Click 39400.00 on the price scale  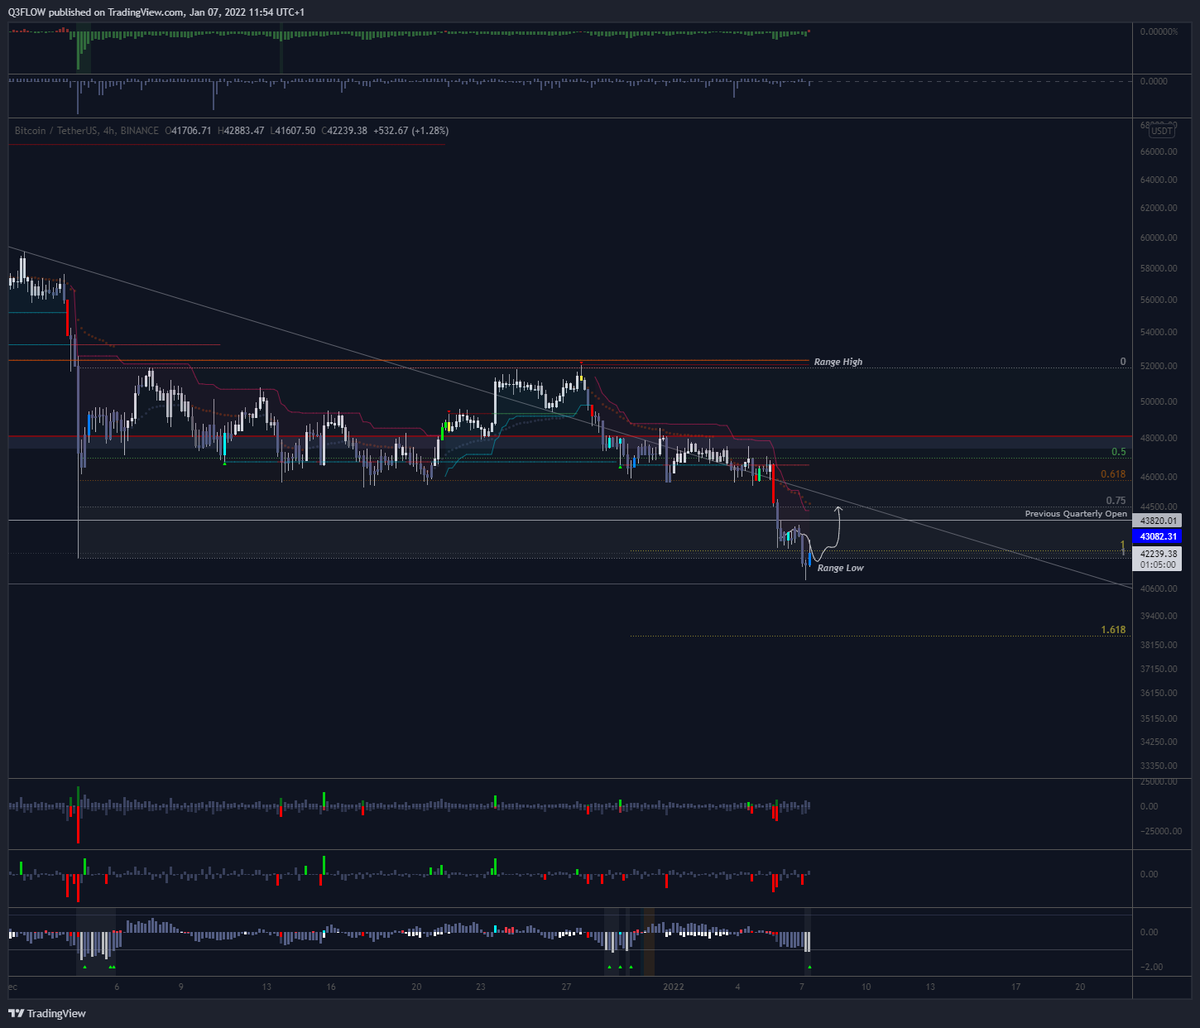pos(1158,618)
